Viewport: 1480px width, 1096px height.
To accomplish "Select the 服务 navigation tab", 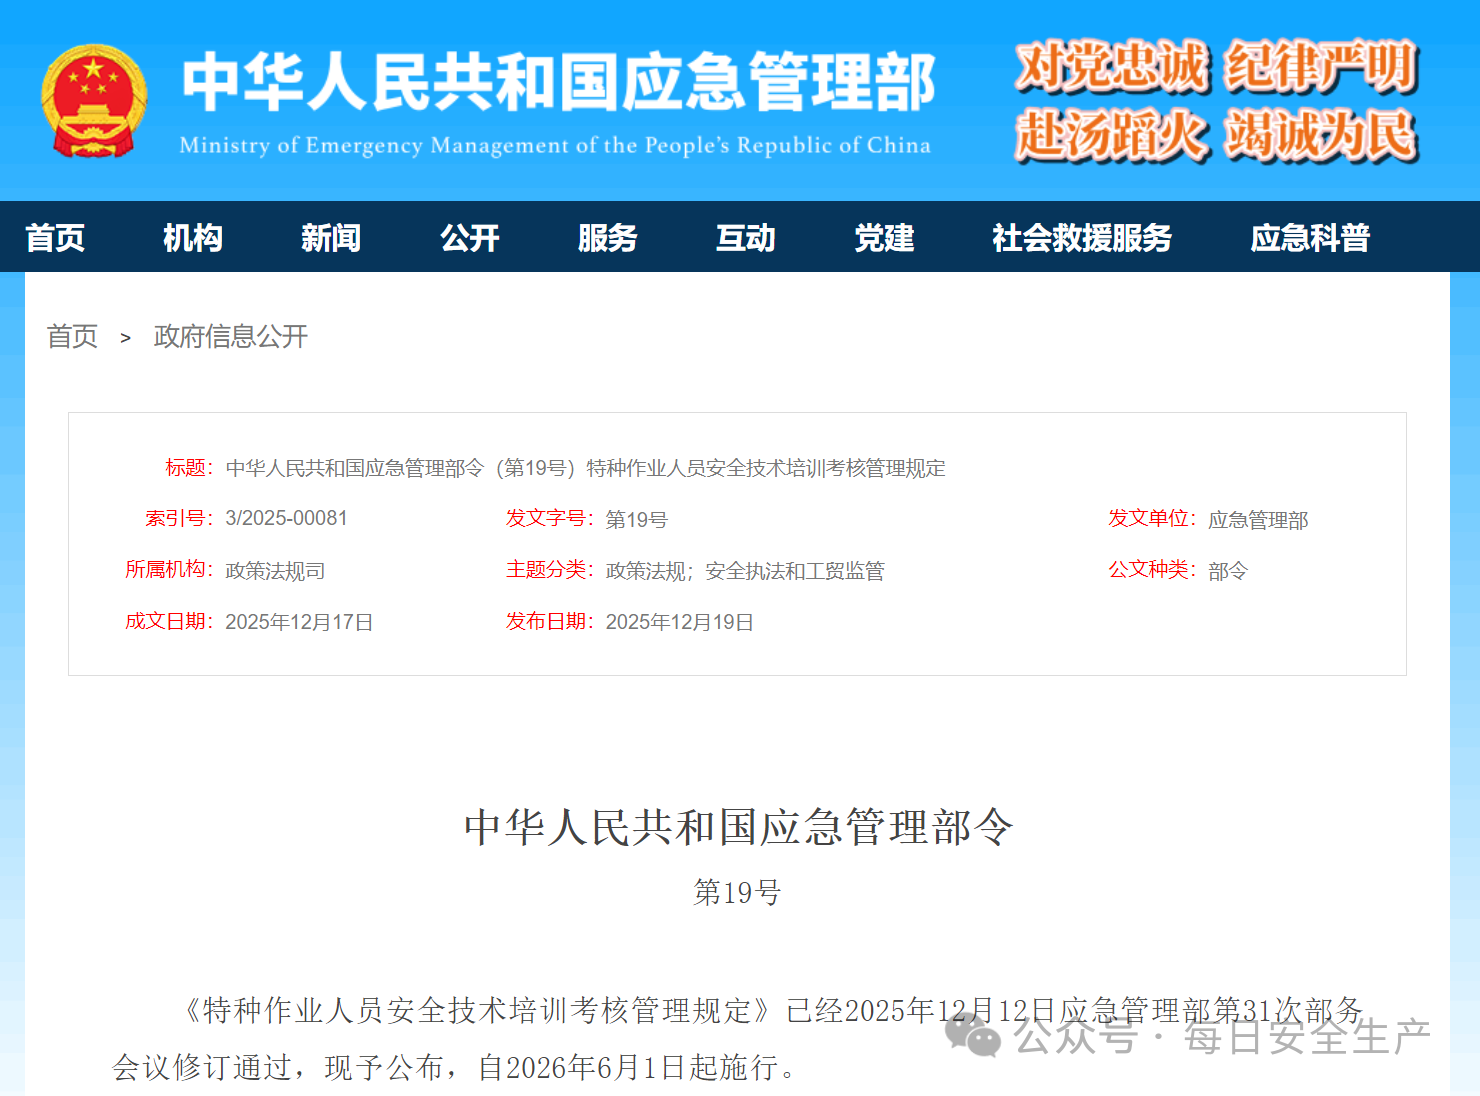I will point(608,237).
